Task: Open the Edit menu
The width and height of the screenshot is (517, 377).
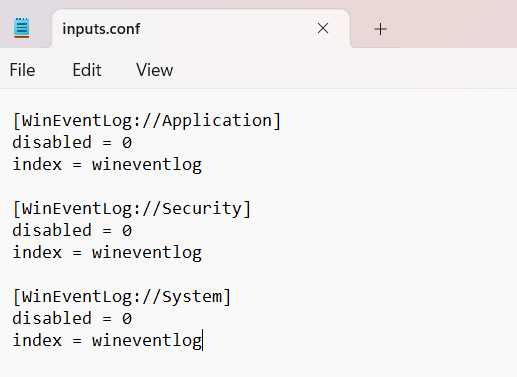Action: coord(87,70)
